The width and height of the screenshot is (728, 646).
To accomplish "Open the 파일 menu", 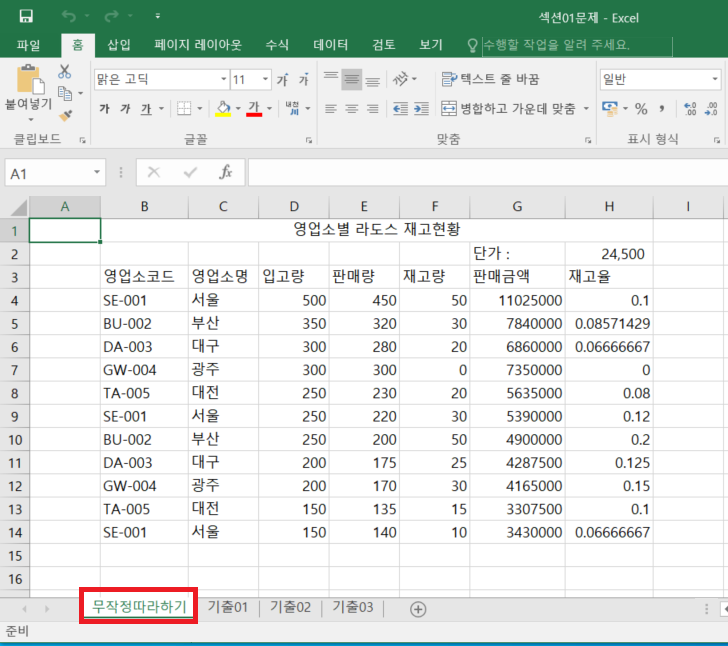I will click(29, 45).
